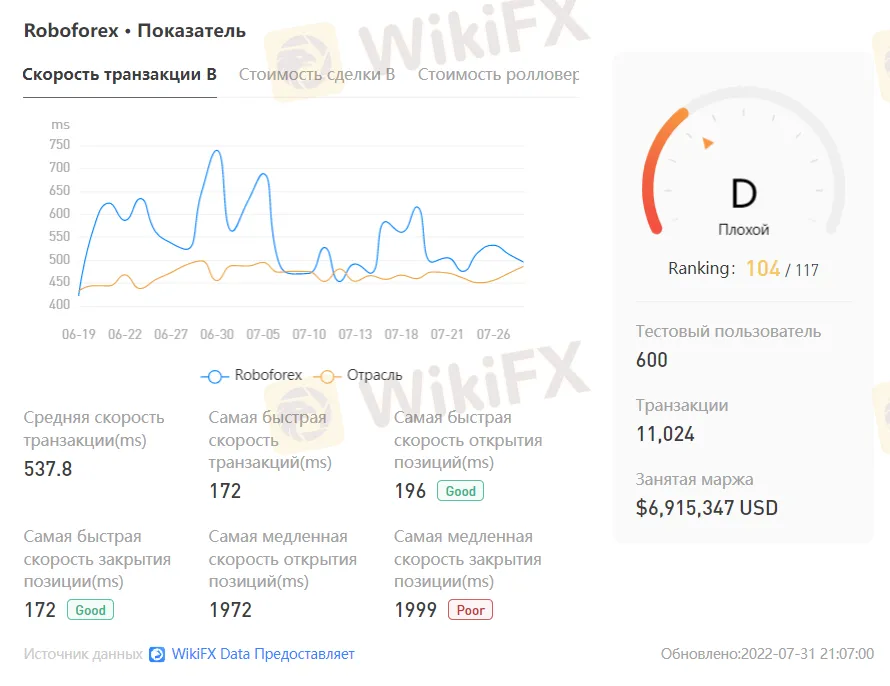Click the orange gauge pointer arrow
The height and width of the screenshot is (686, 890).
pos(707,142)
